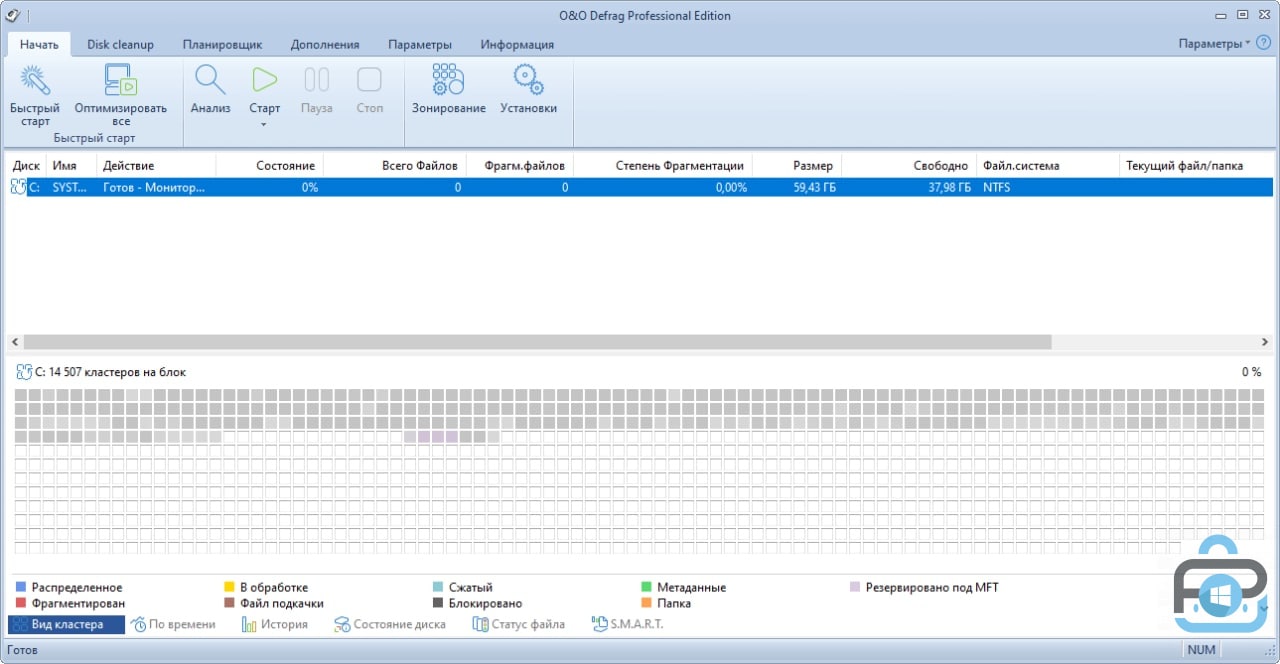The height and width of the screenshot is (664, 1280).
Task: Switch to По времени view
Action: (x=173, y=624)
